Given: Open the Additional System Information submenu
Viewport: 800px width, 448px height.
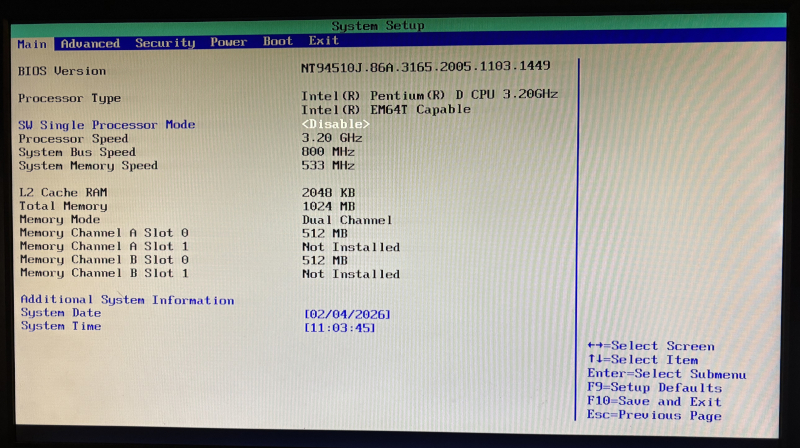Looking at the screenshot, I should (127, 300).
